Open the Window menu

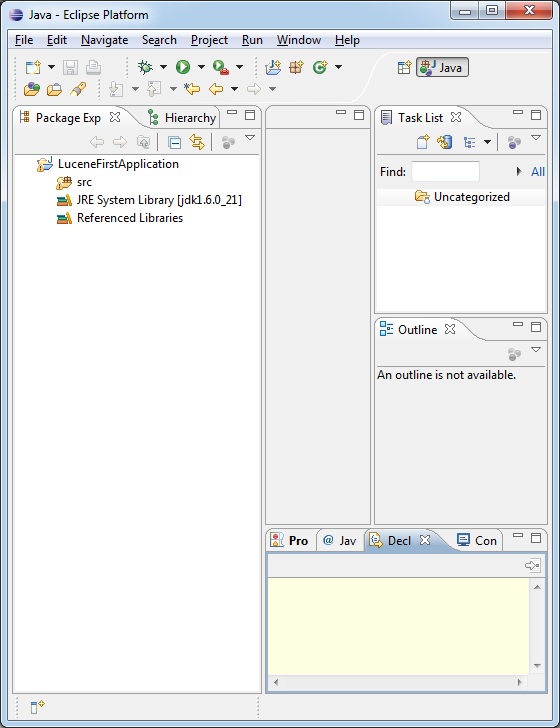point(299,40)
